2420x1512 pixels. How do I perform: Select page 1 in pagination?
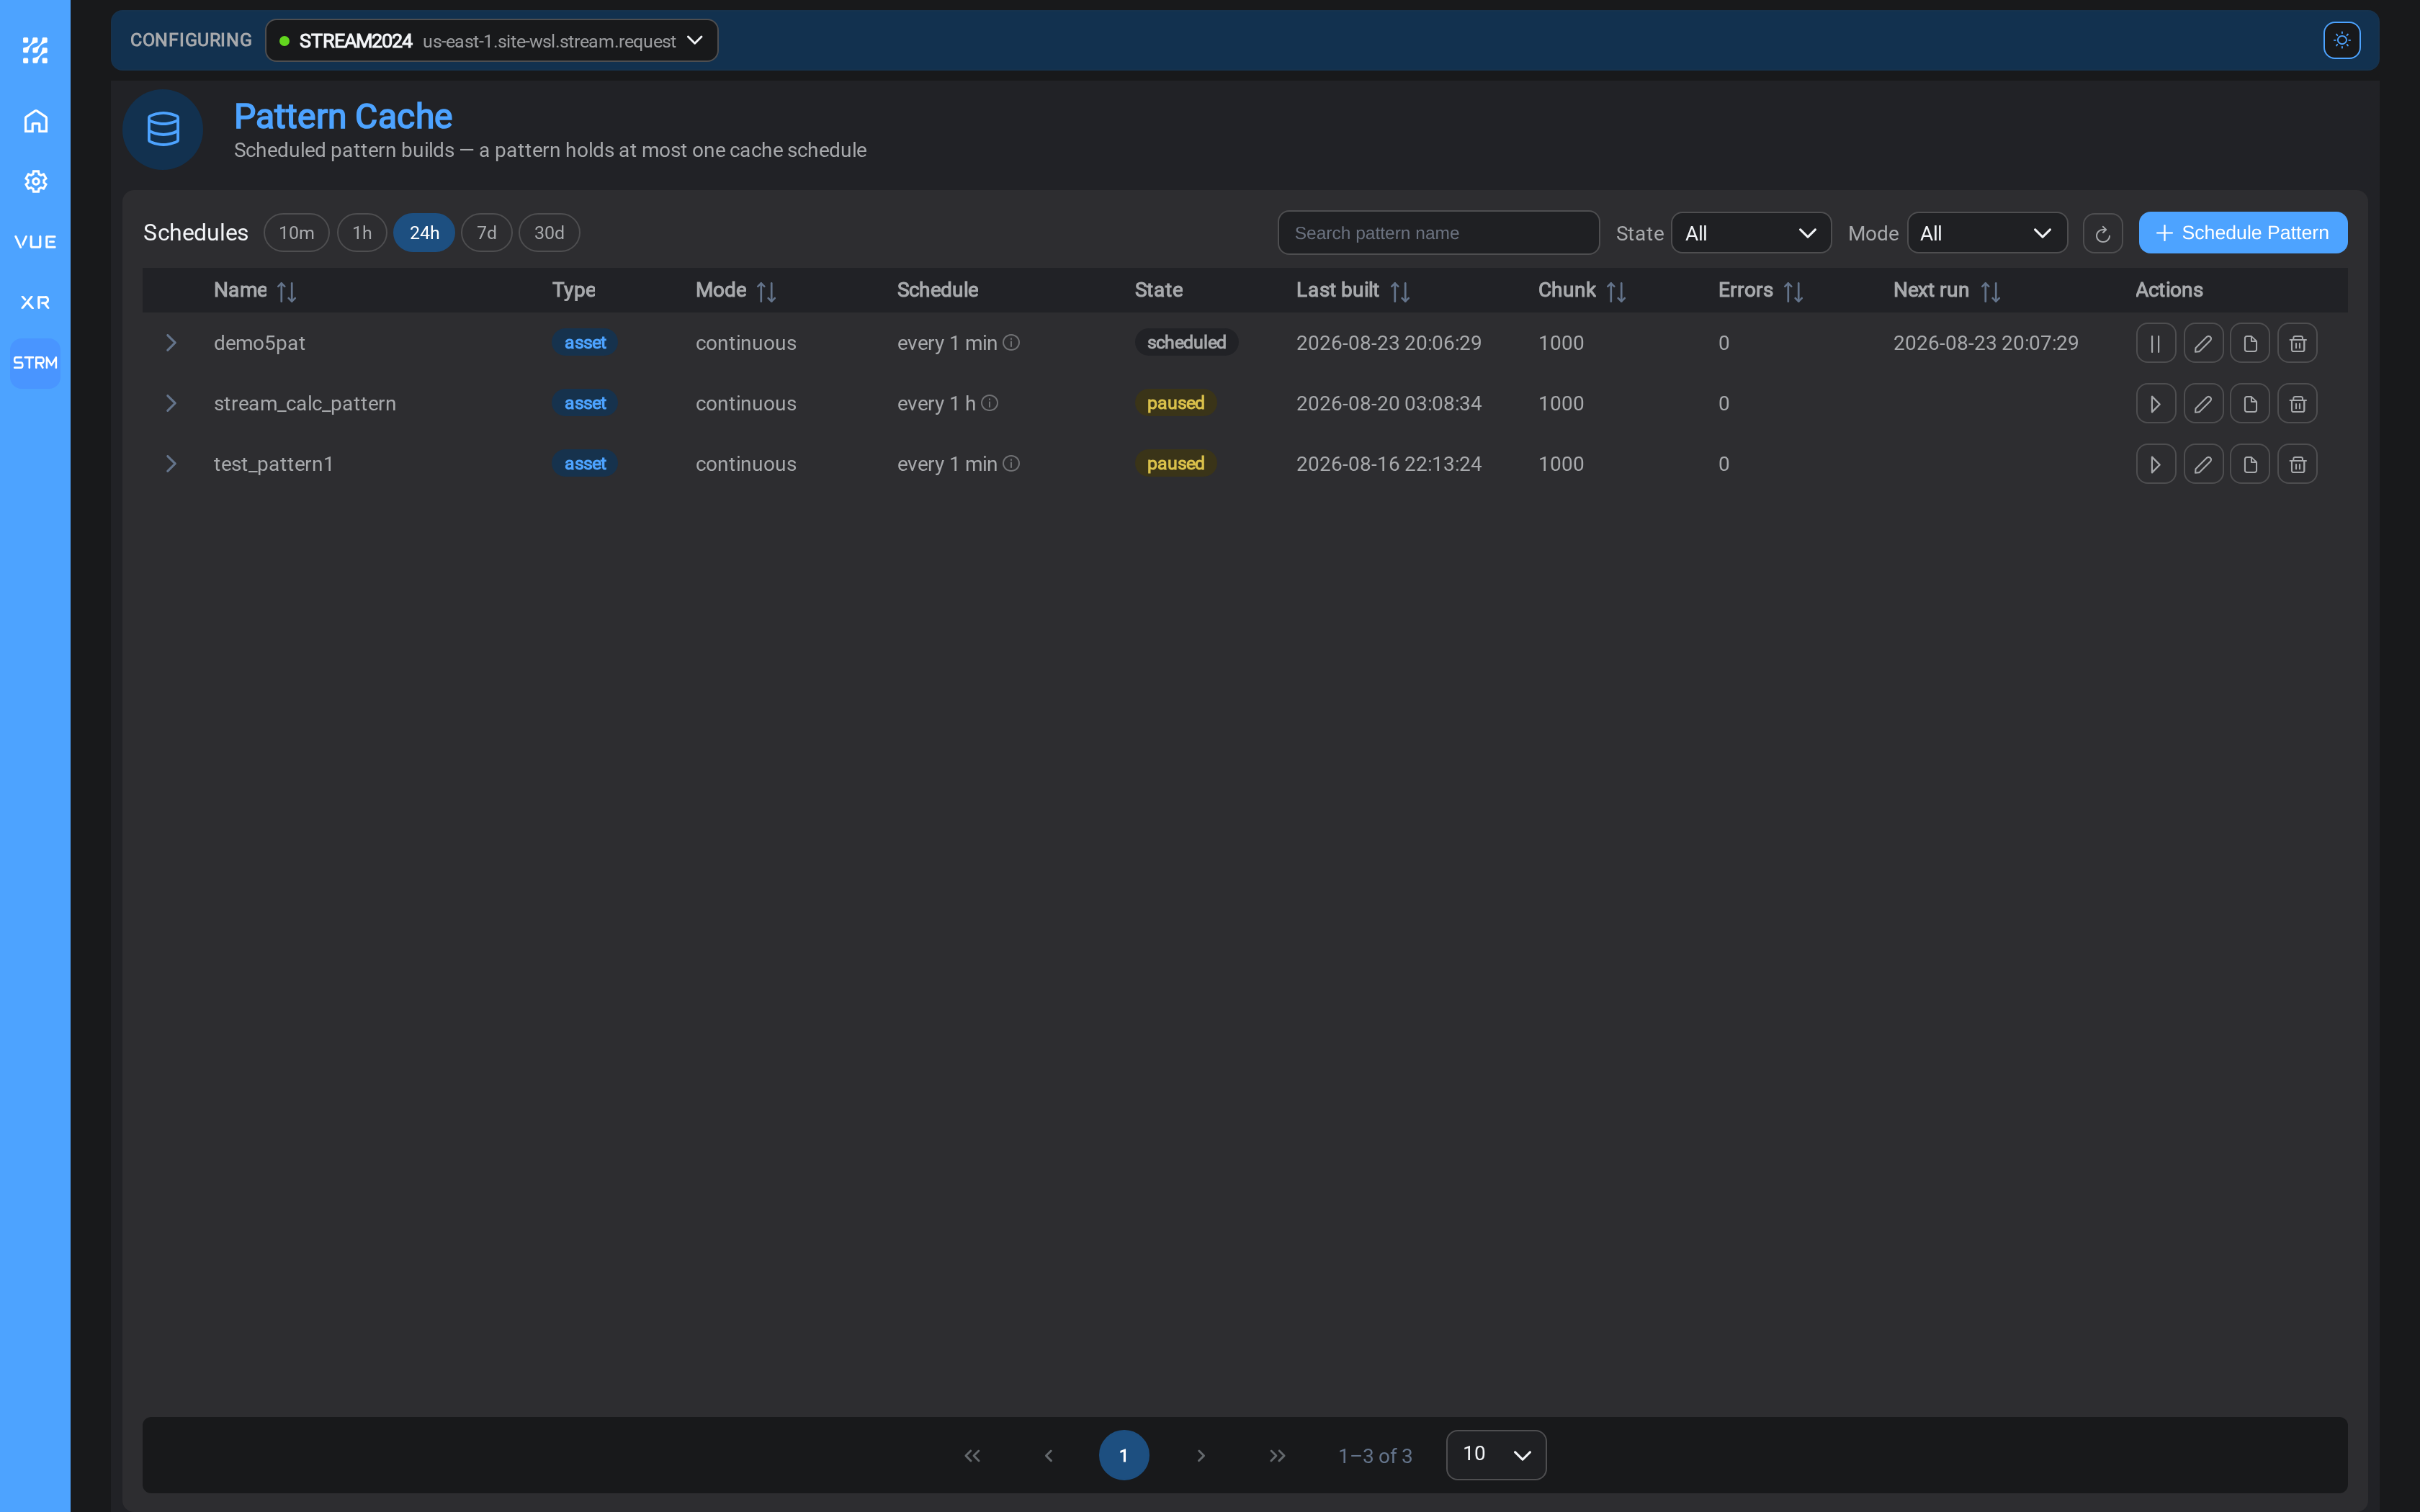click(x=1124, y=1455)
